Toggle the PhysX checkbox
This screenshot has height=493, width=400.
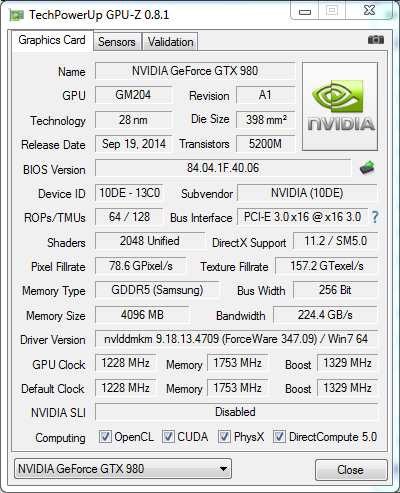click(224, 437)
